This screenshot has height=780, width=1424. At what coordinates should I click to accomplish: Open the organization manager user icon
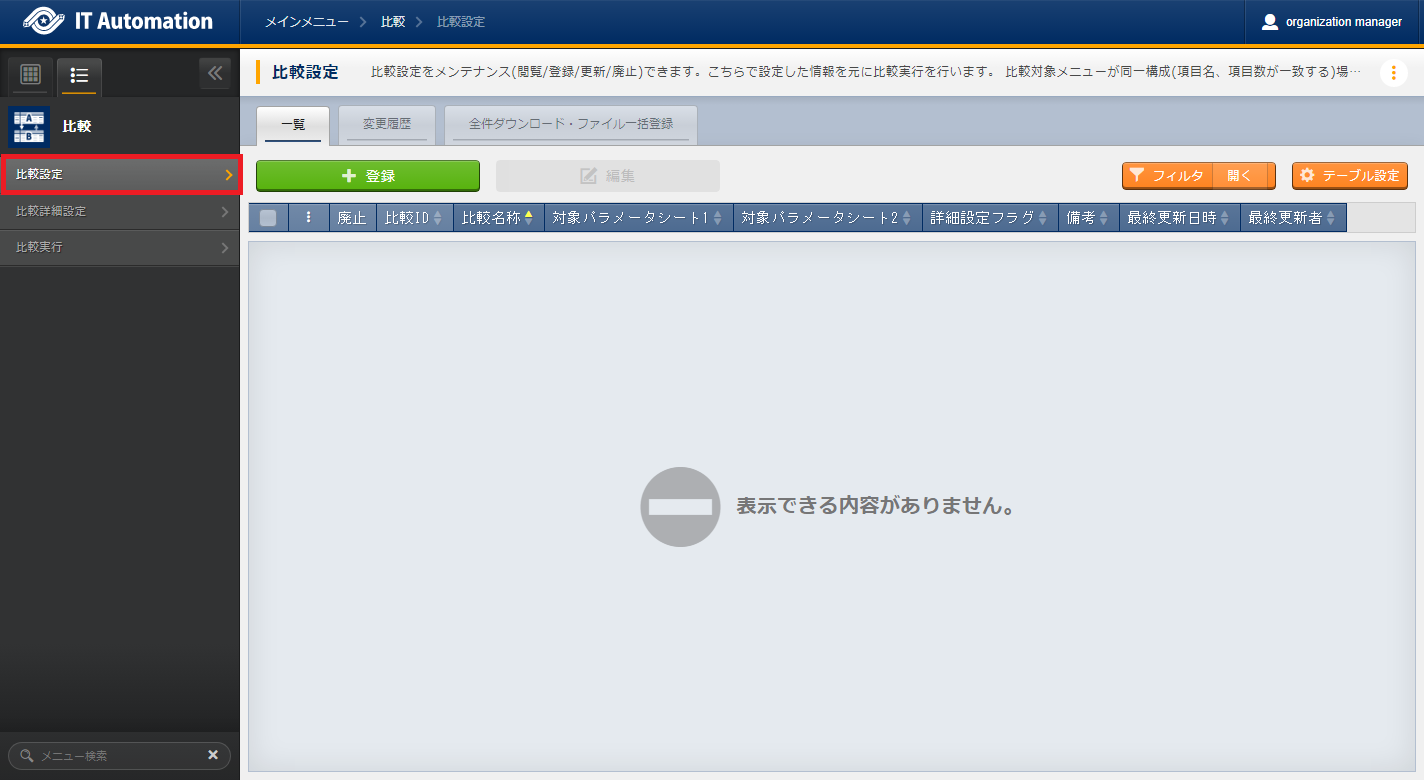[x=1270, y=22]
